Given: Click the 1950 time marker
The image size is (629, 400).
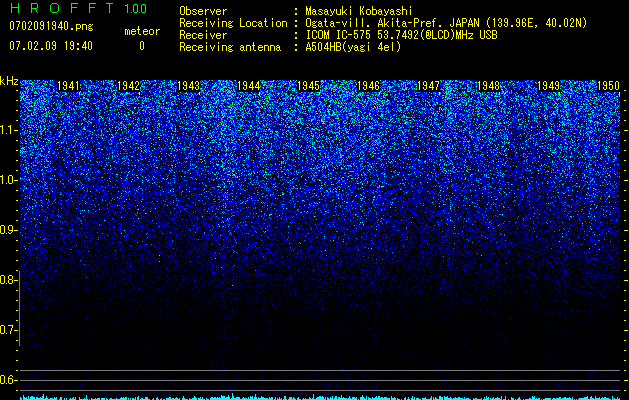Looking at the screenshot, I should point(609,86).
